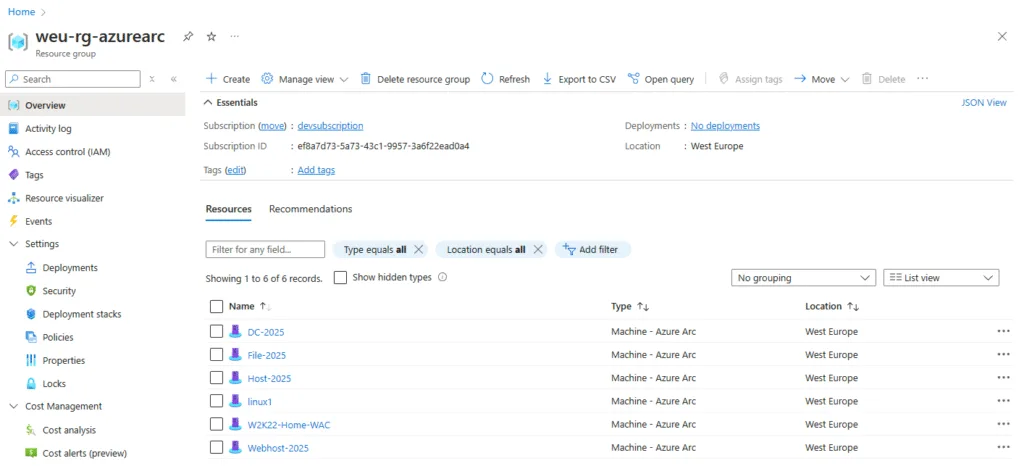1024x466 pixels.
Task: Focus the Filter for any field box
Action: 265,249
